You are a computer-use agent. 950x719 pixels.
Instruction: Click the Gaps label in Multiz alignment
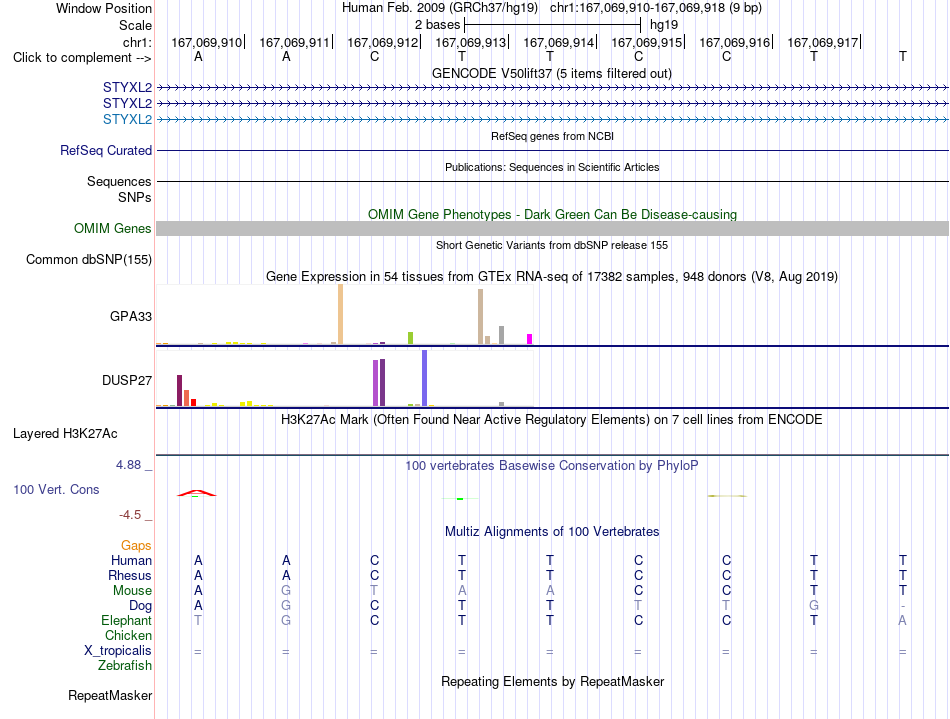point(136,546)
